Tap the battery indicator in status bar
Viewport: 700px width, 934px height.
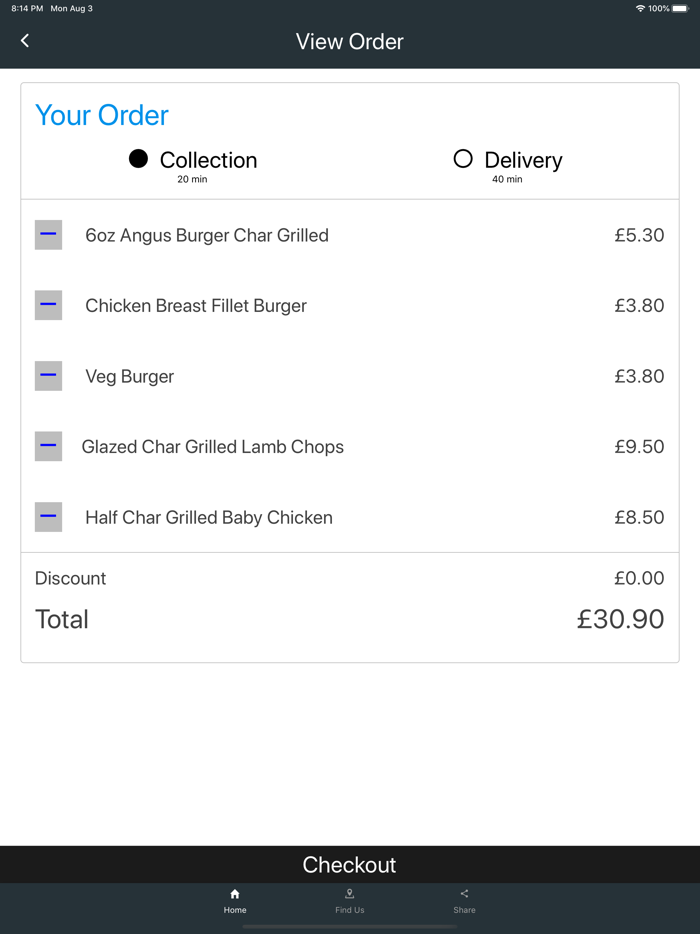[x=680, y=8]
